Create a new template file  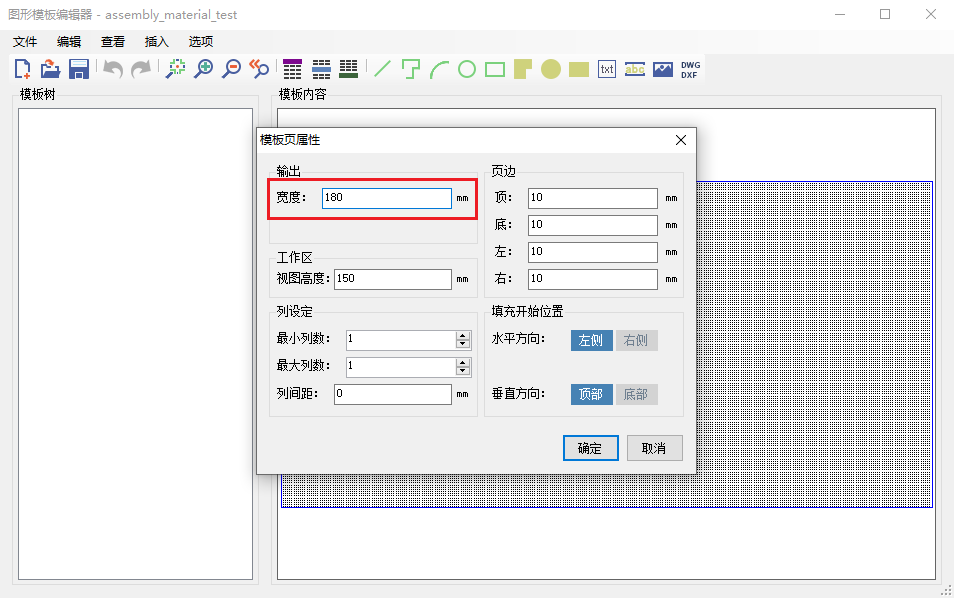[x=23, y=69]
